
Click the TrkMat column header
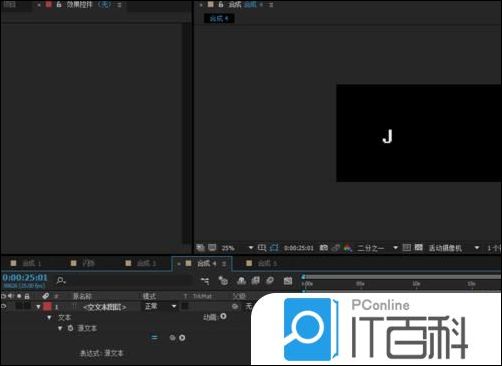202,296
